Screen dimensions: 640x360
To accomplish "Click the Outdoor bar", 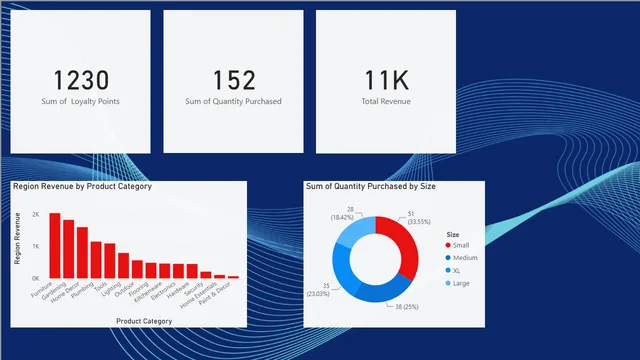I will [x=137, y=269].
